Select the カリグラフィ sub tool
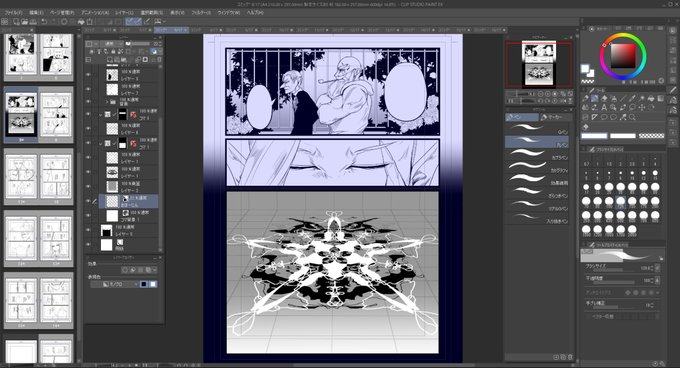Image resolution: width=680 pixels, height=368 pixels. 537,166
